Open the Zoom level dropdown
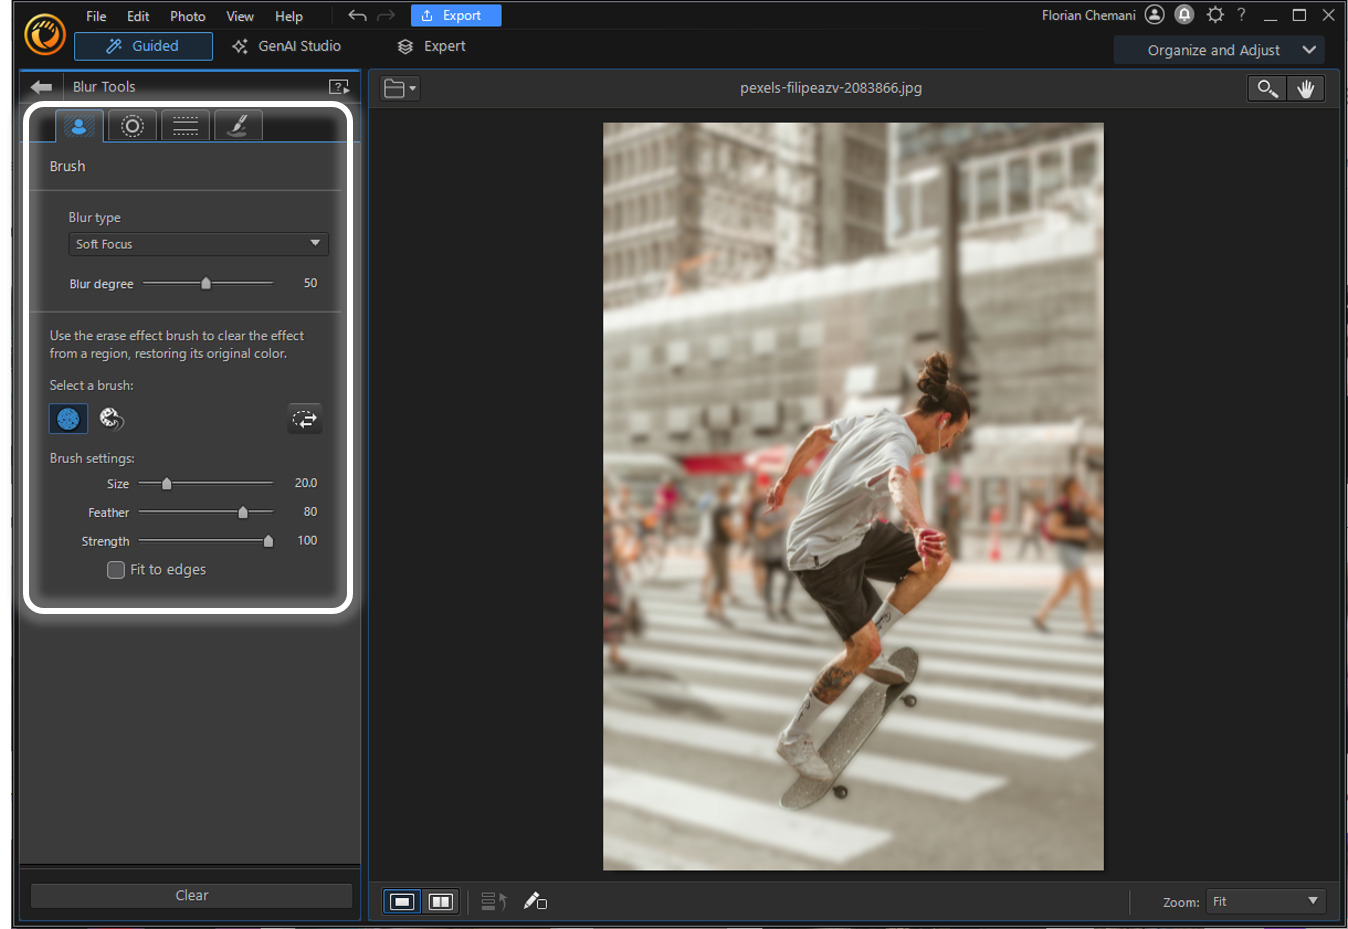 tap(1265, 901)
